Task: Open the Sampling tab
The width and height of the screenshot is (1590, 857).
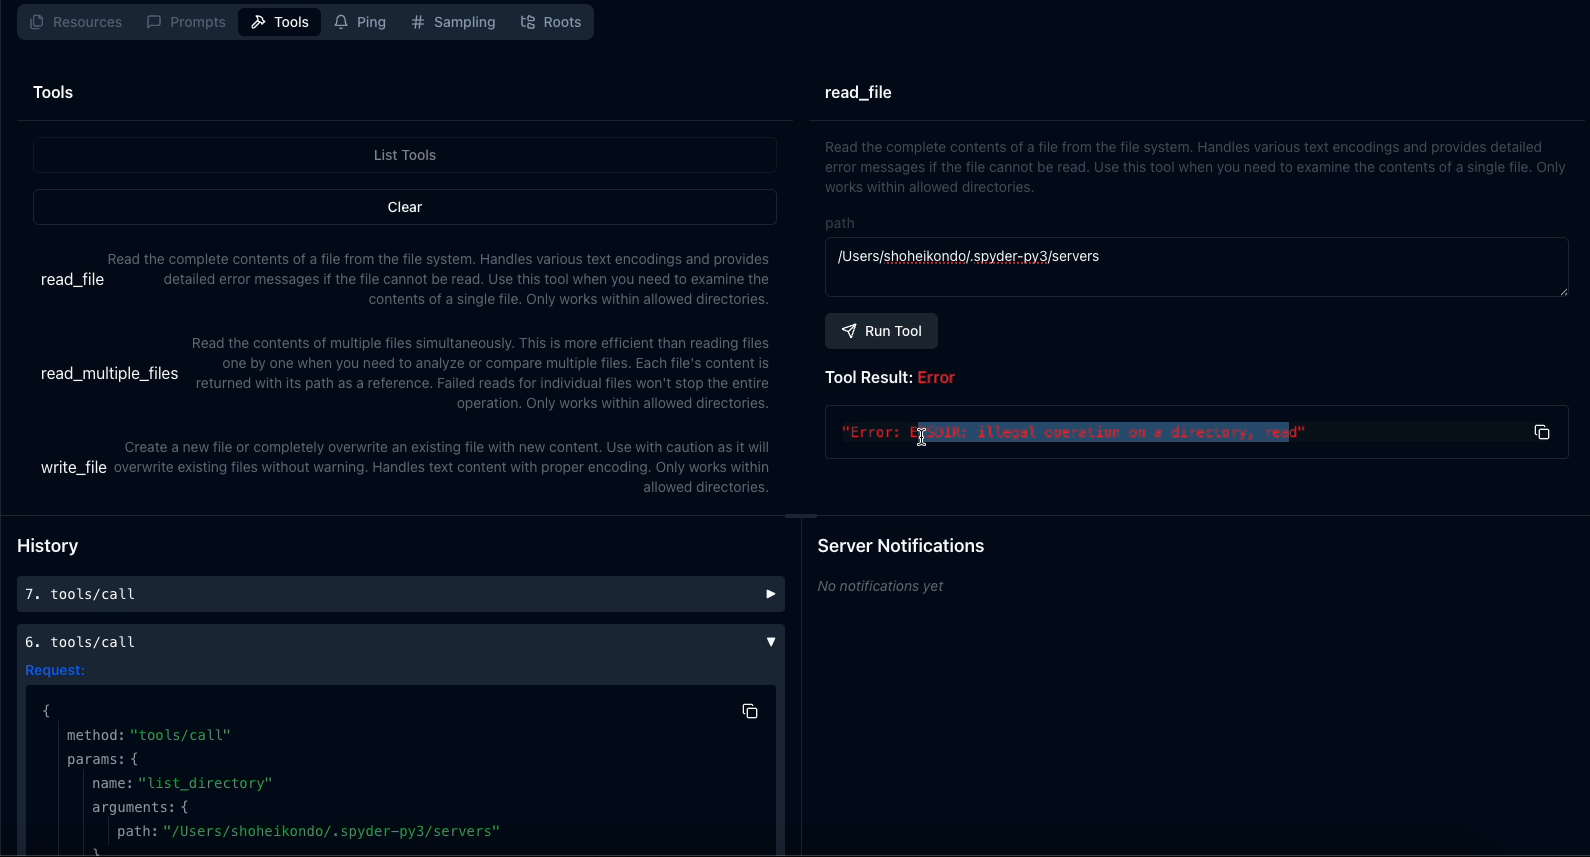Action: [x=453, y=22]
